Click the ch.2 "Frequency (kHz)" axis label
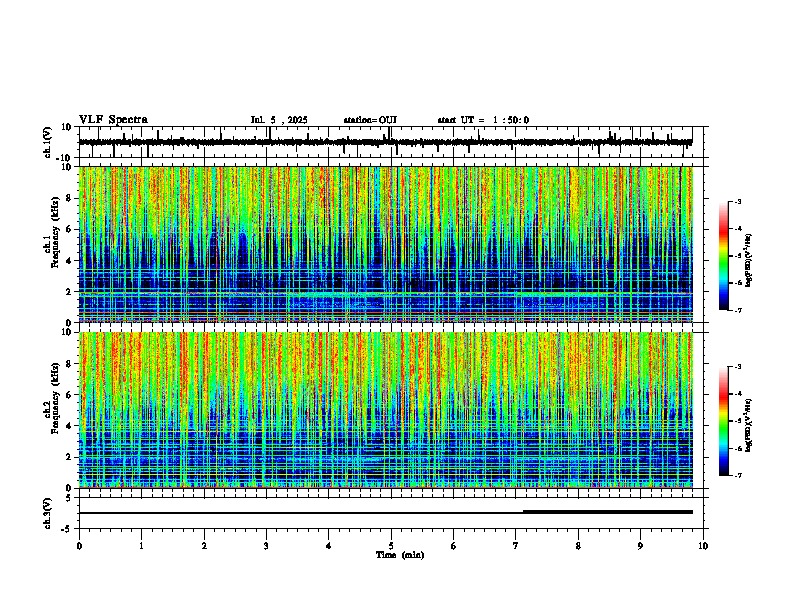This screenshot has height=612, width=792. point(56,398)
